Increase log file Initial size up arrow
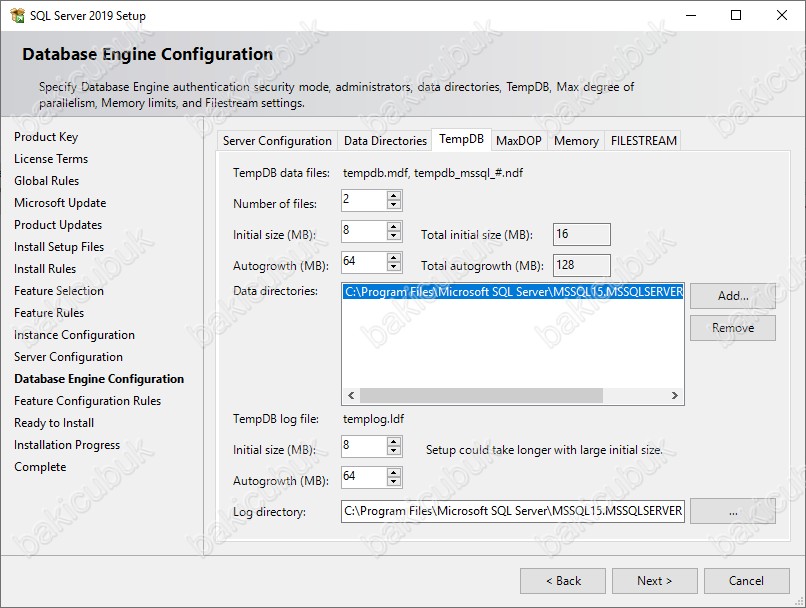 [394, 441]
